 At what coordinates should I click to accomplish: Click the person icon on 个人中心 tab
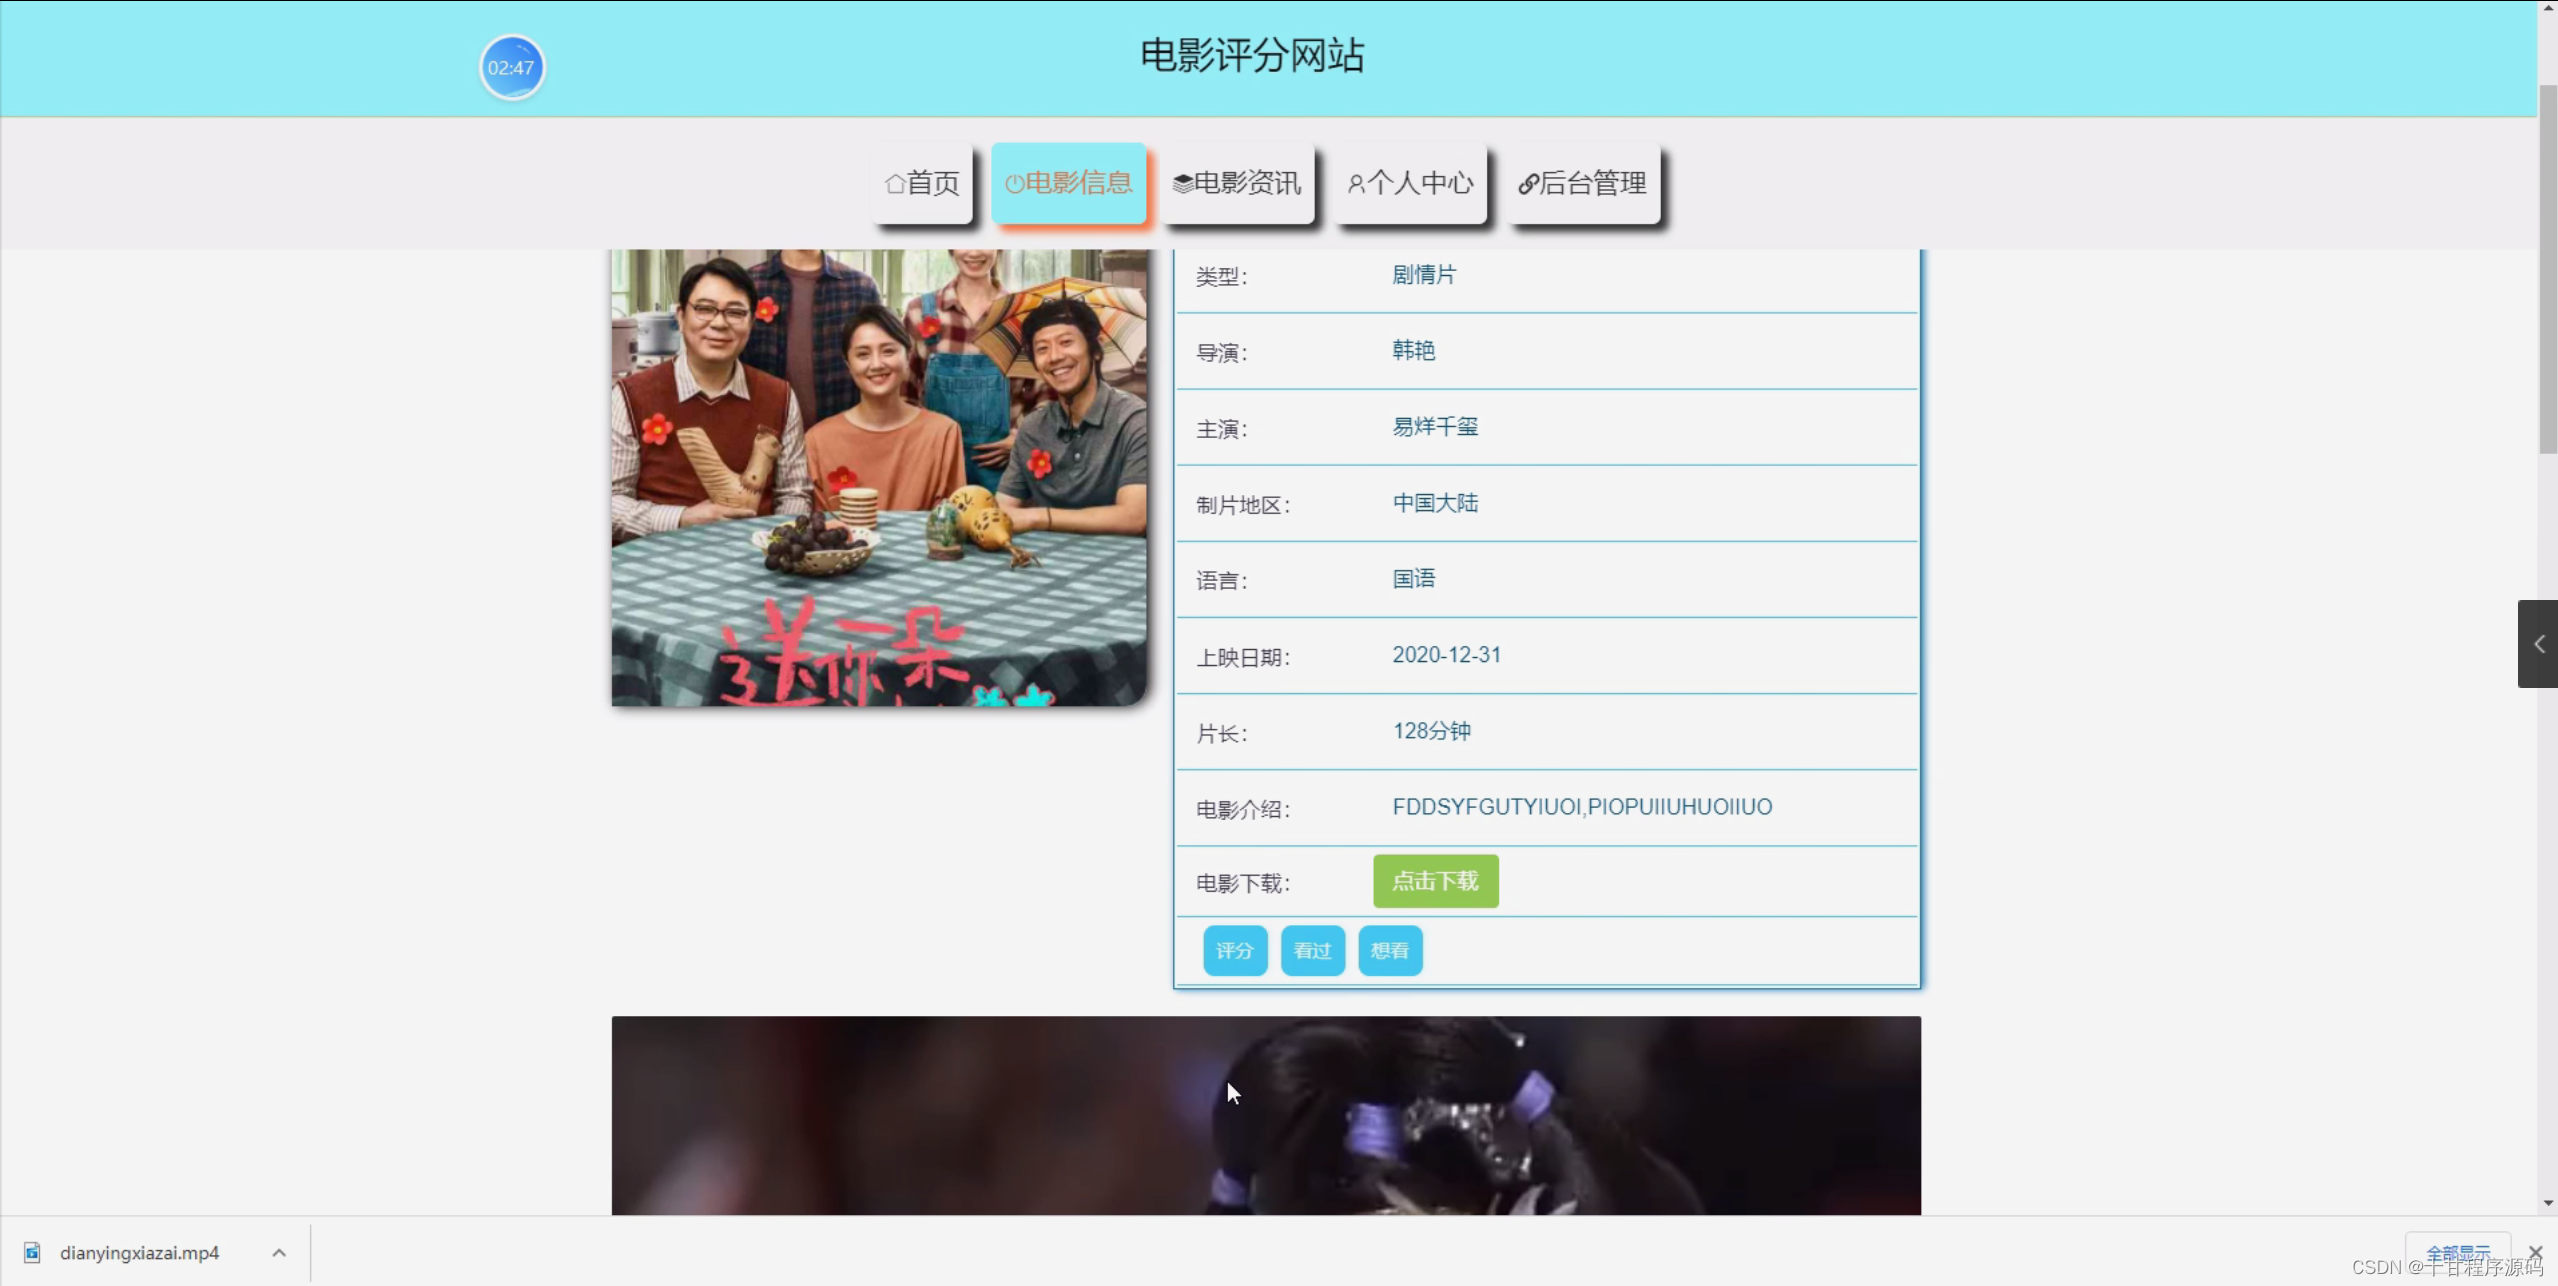click(1355, 184)
